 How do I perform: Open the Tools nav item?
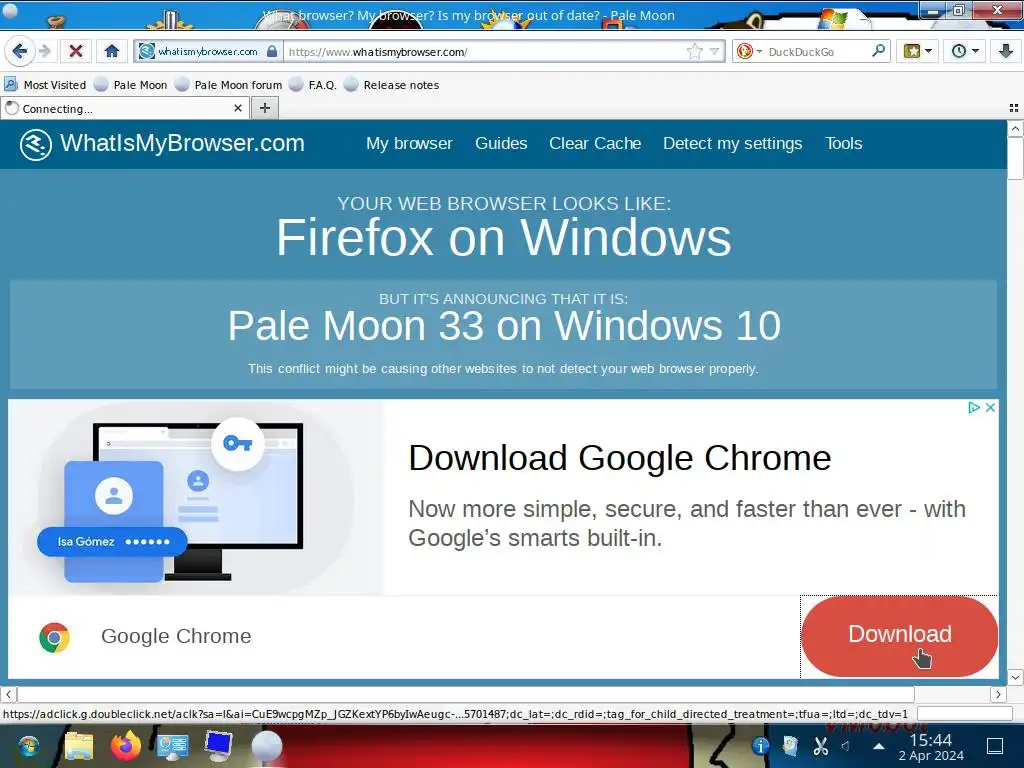coord(843,144)
